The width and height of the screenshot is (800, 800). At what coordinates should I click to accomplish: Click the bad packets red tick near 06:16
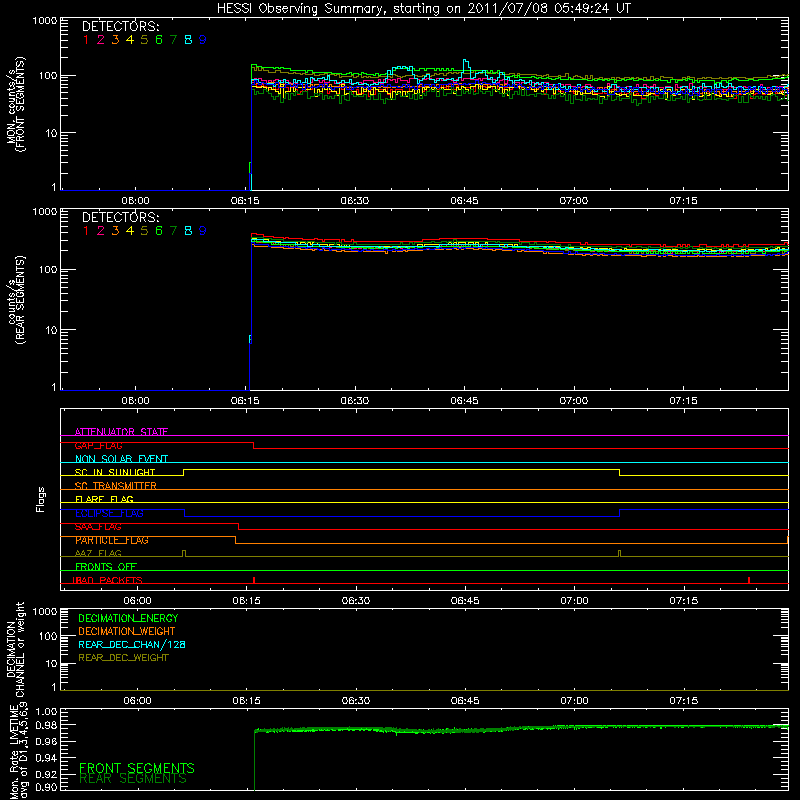[254, 580]
